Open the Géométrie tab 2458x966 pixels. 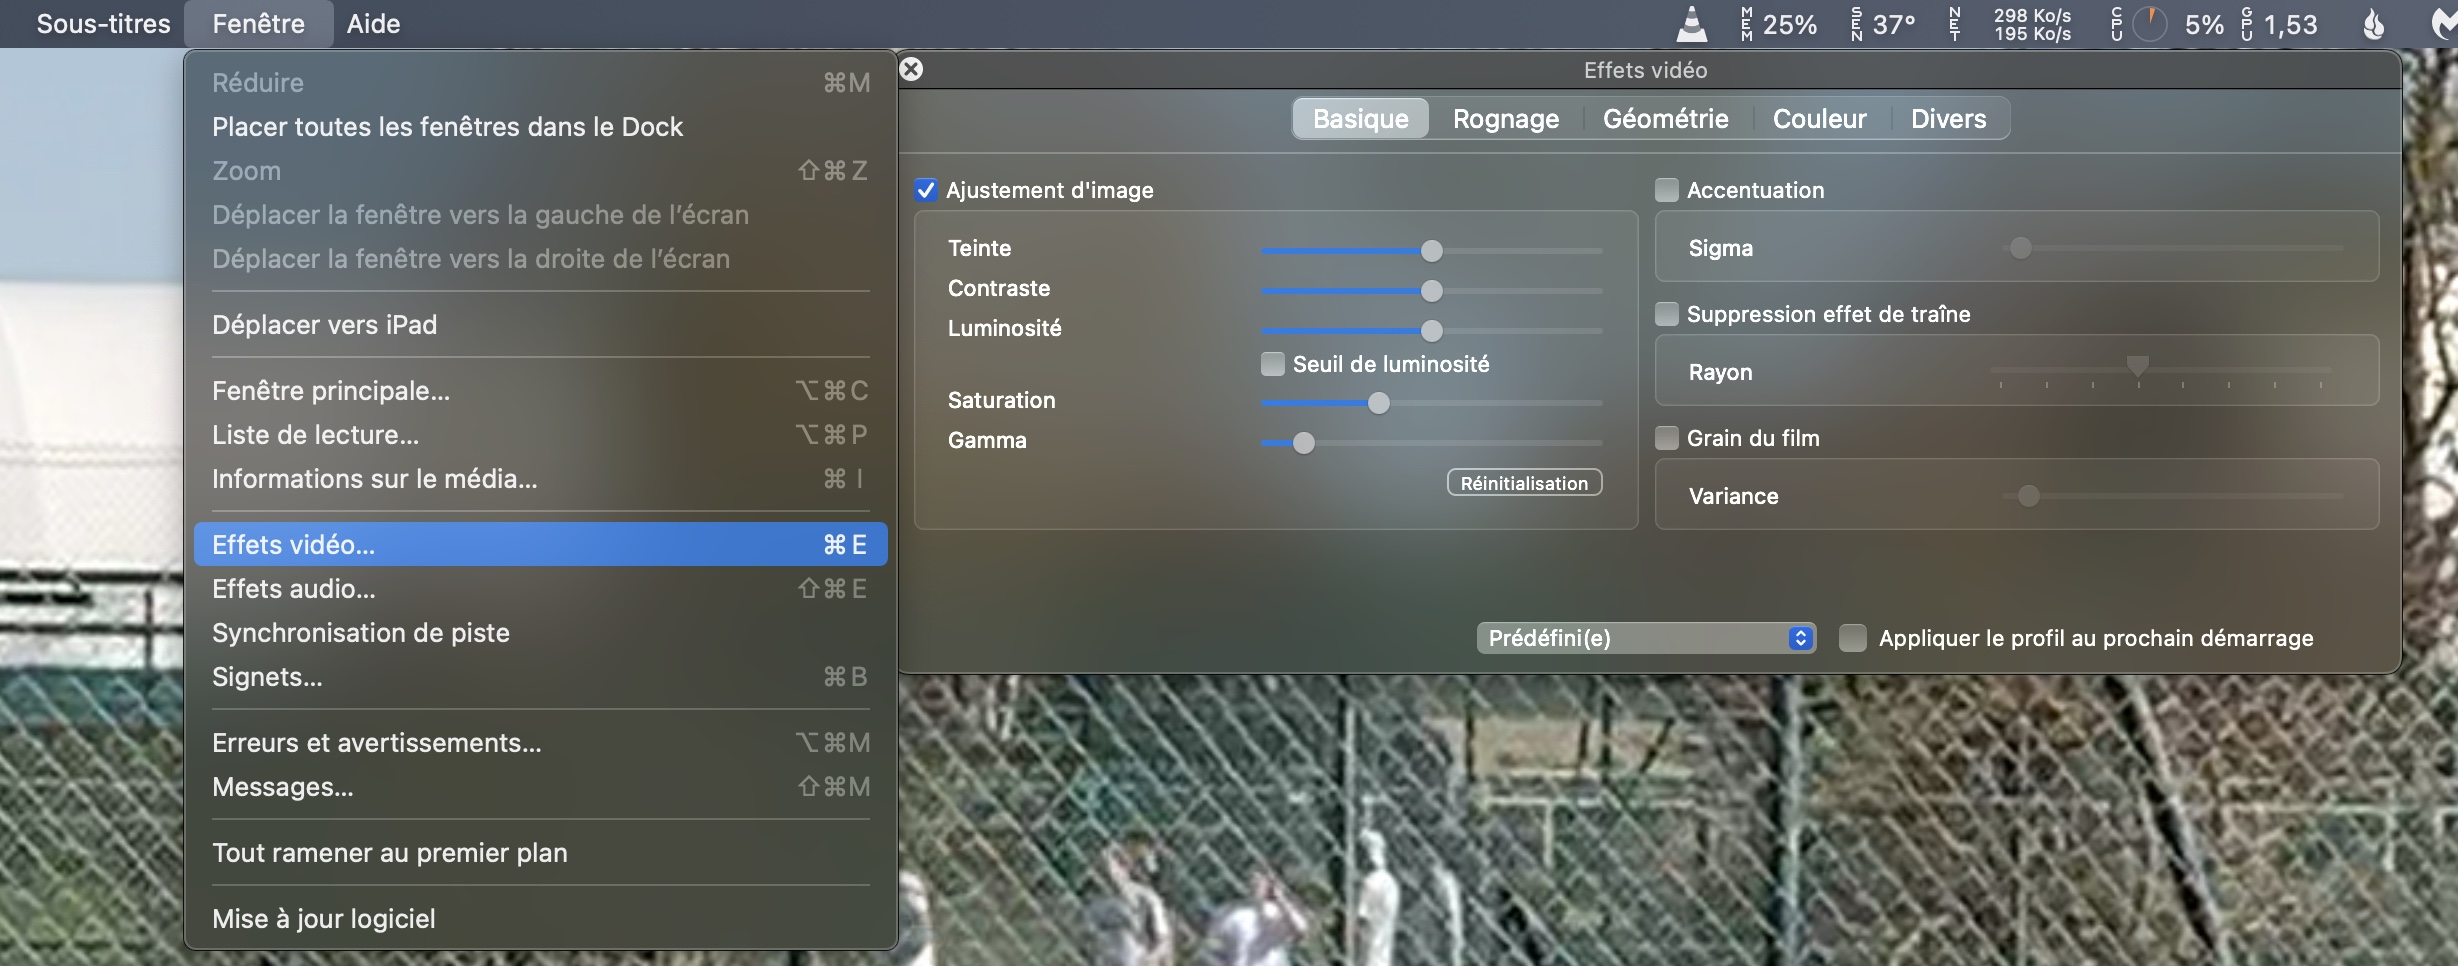(1666, 119)
